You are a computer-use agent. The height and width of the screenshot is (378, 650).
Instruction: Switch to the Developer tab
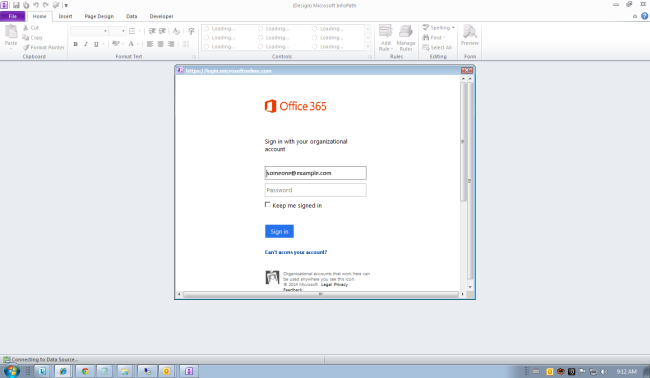click(161, 16)
